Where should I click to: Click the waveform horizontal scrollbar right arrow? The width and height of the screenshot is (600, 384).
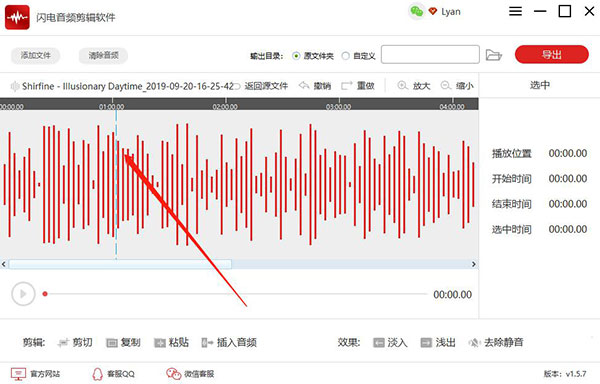click(x=474, y=264)
